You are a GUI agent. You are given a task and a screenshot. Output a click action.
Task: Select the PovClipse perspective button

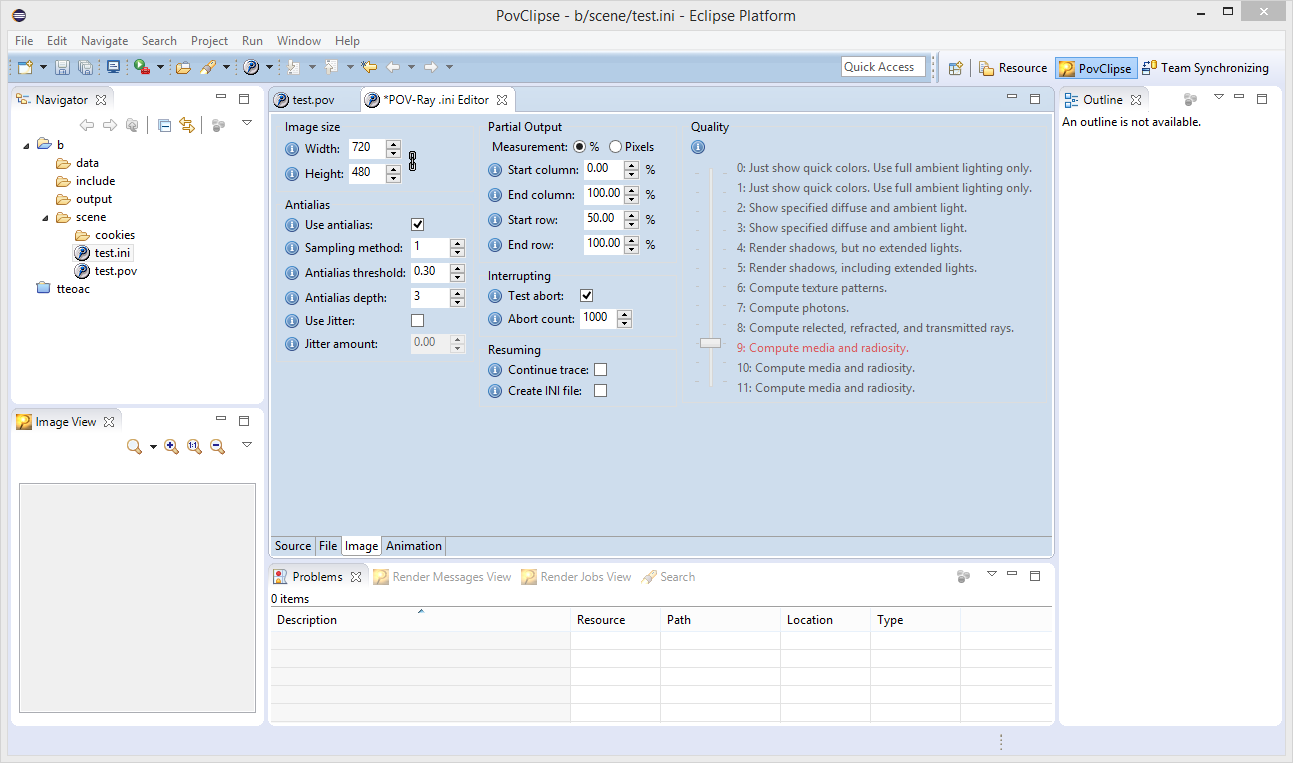click(x=1095, y=68)
